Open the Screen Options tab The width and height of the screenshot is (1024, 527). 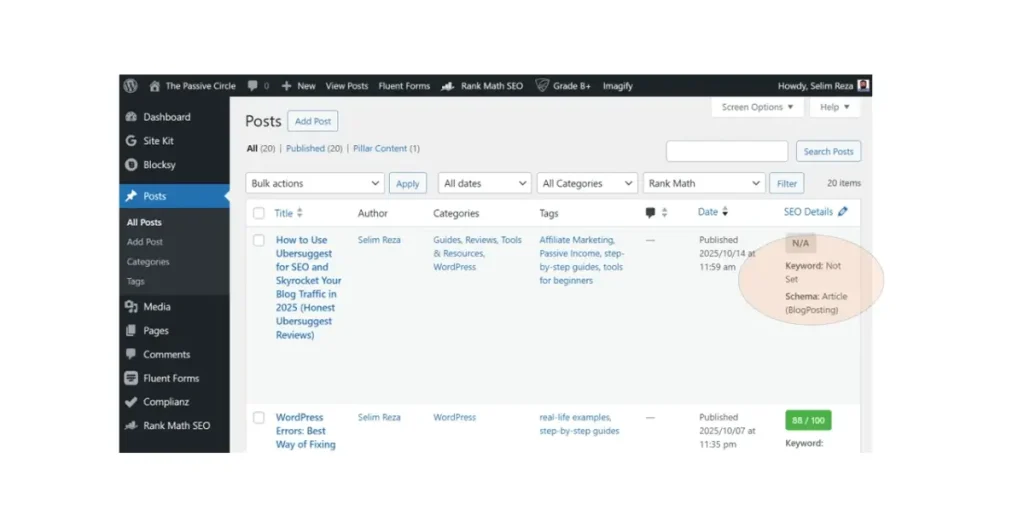(x=757, y=107)
